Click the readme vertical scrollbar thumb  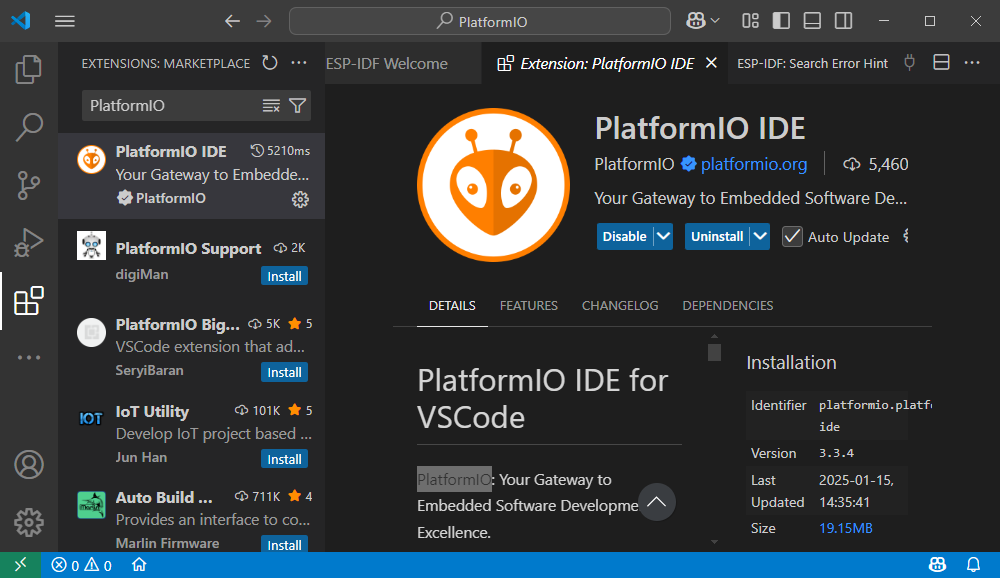(x=714, y=352)
